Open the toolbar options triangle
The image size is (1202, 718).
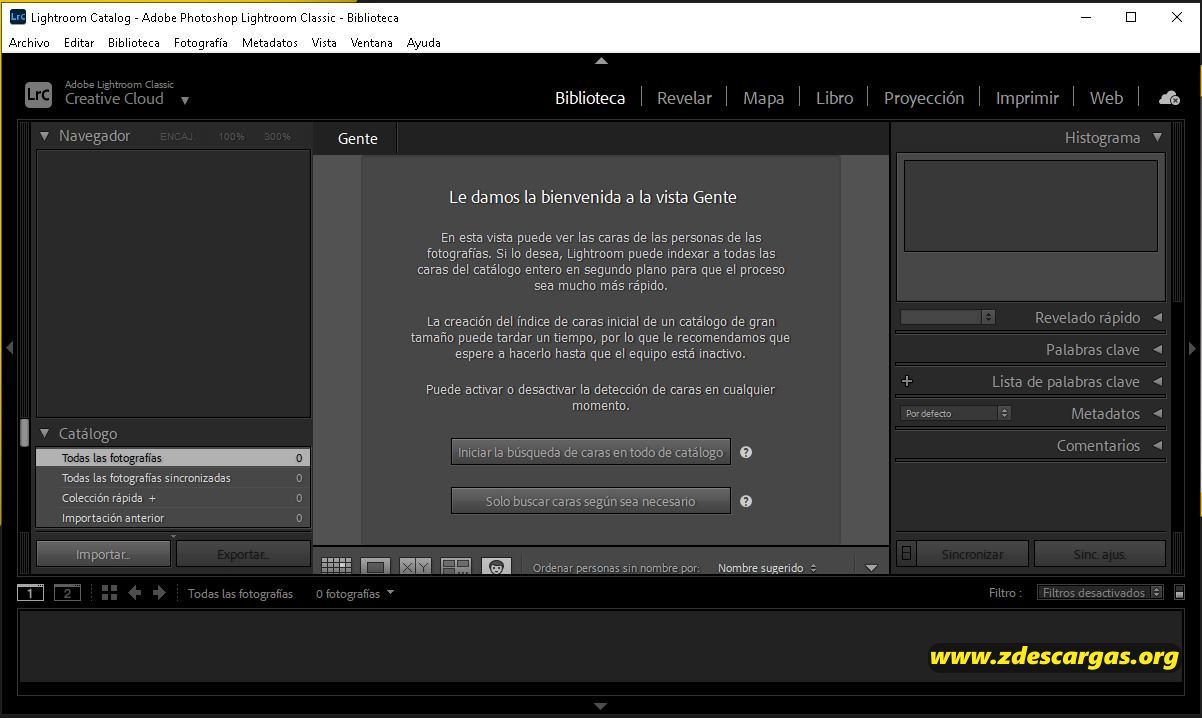(871, 568)
